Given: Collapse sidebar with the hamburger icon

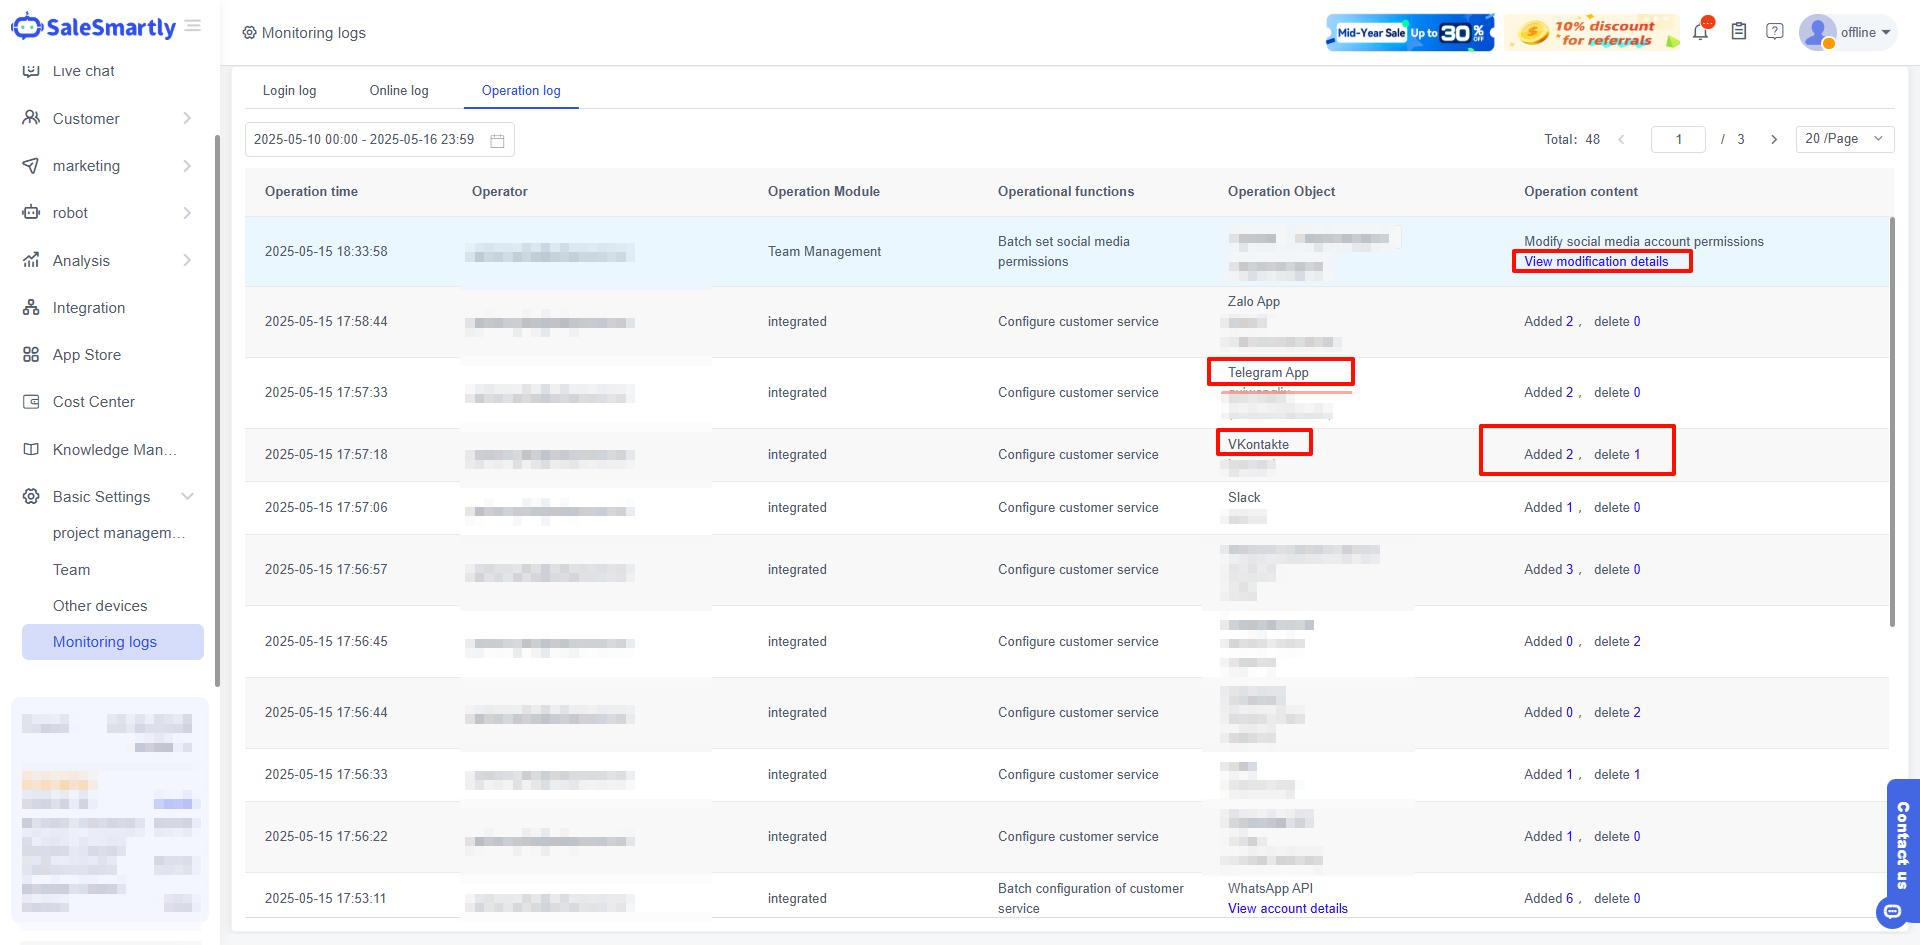Looking at the screenshot, I should pyautogui.click(x=193, y=26).
